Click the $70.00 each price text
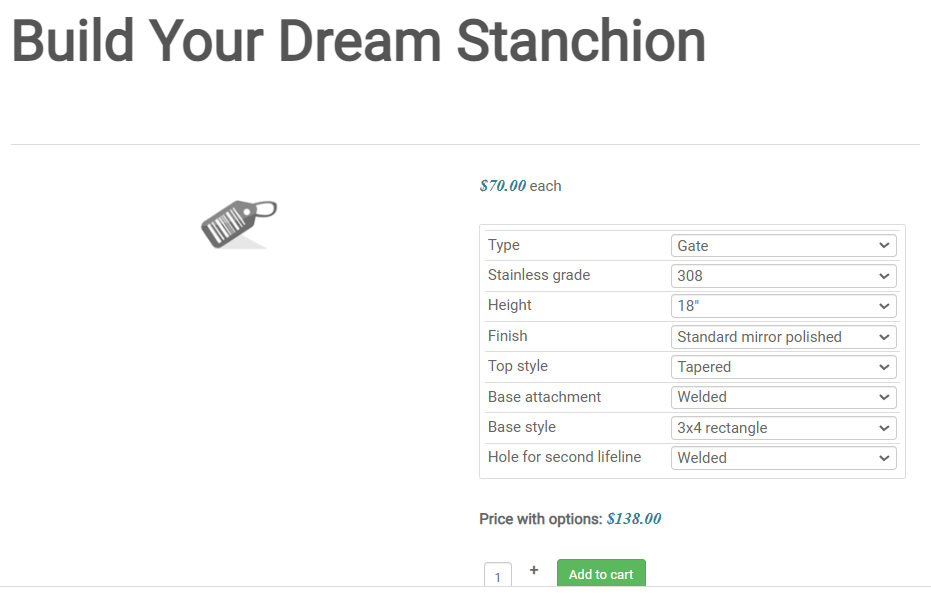Screen dimensions: 931x602 point(520,186)
